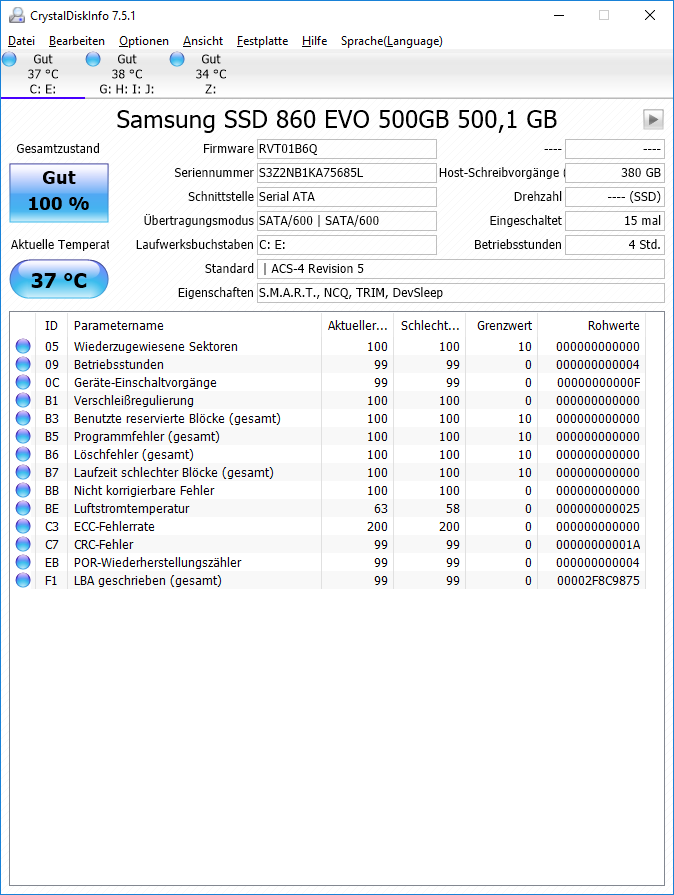Click the Aktuelle Temperat label
Viewport: 674px width, 895px height.
pos(59,245)
